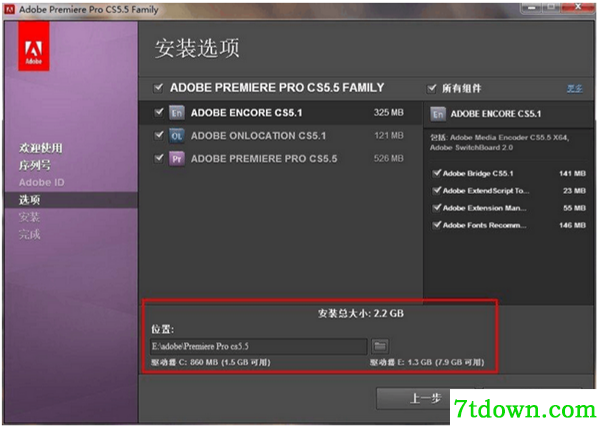Click the Adobe icon in the title bar
This screenshot has width=600, height=428.
coord(9,9)
